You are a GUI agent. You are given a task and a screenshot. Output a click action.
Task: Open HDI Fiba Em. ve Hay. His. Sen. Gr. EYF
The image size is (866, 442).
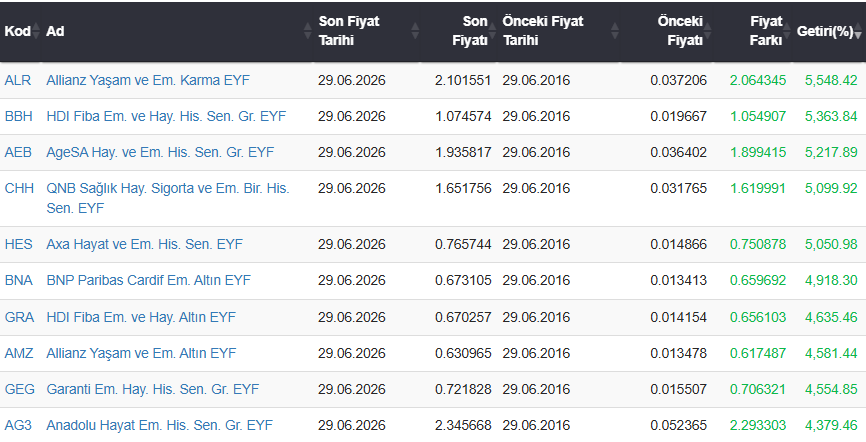pyautogui.click(x=166, y=116)
